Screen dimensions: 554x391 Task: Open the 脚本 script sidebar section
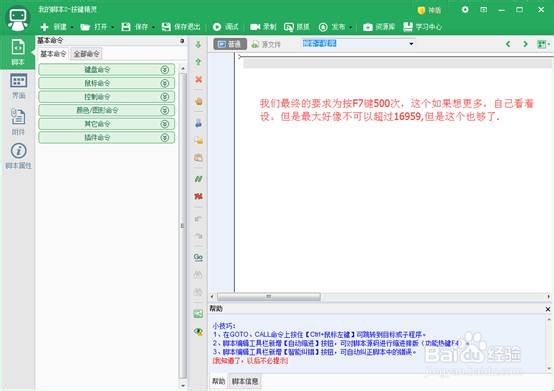[18, 52]
